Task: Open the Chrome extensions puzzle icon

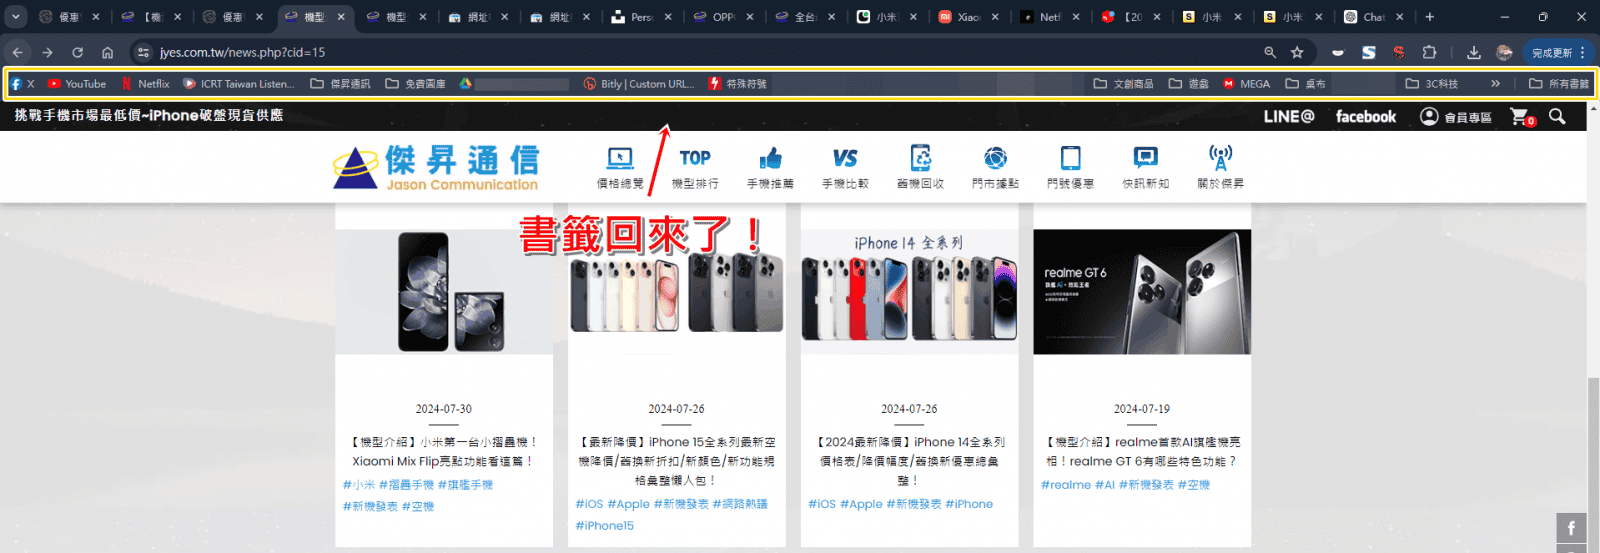Action: tap(1429, 52)
